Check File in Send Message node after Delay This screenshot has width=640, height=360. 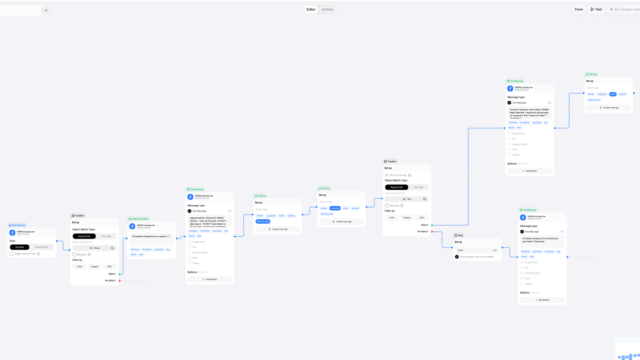522,268
